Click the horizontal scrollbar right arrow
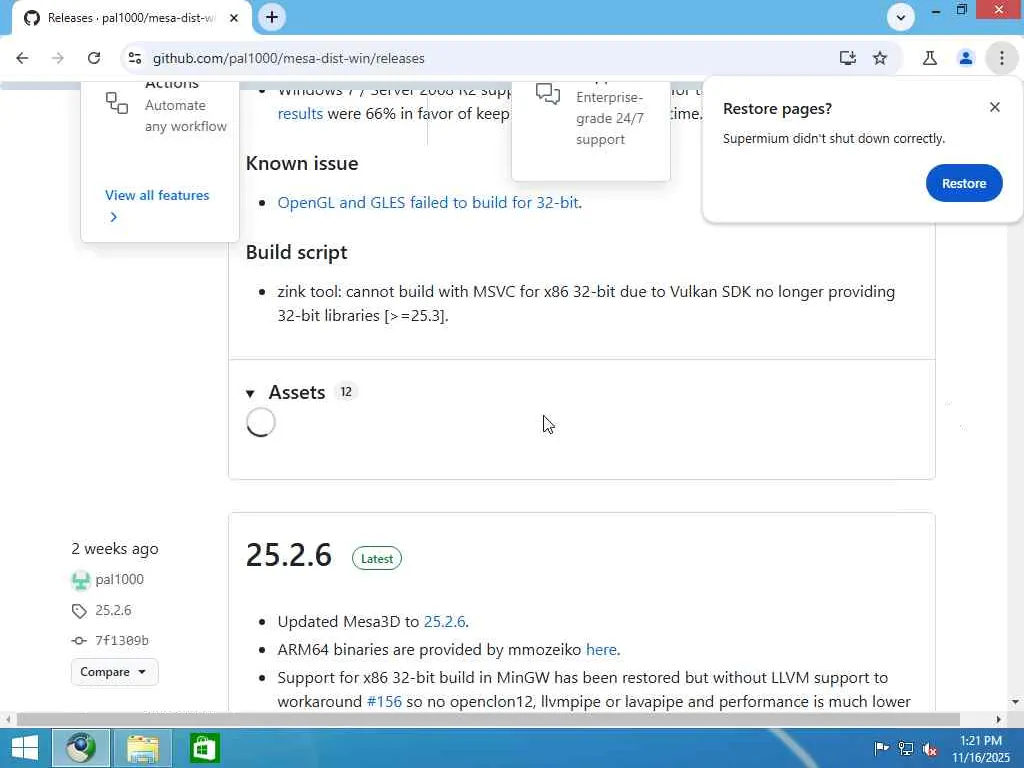 (x=999, y=719)
